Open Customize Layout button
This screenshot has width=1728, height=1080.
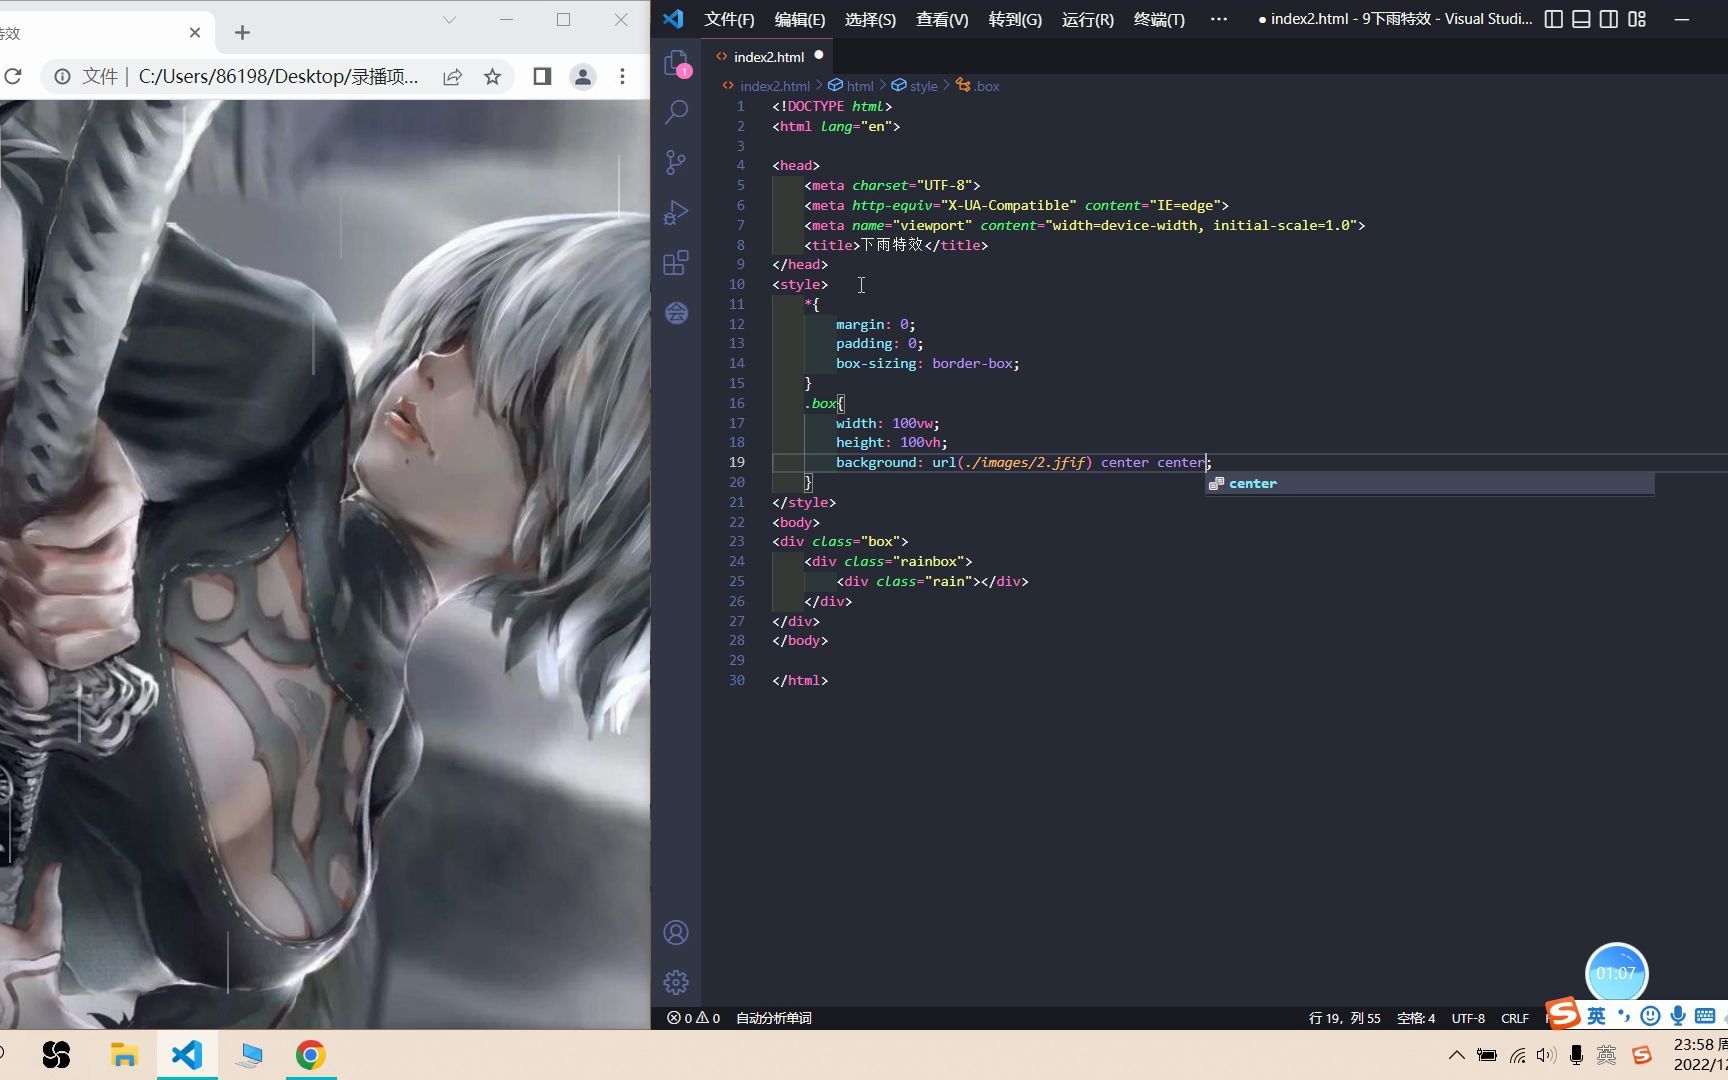click(1637, 19)
